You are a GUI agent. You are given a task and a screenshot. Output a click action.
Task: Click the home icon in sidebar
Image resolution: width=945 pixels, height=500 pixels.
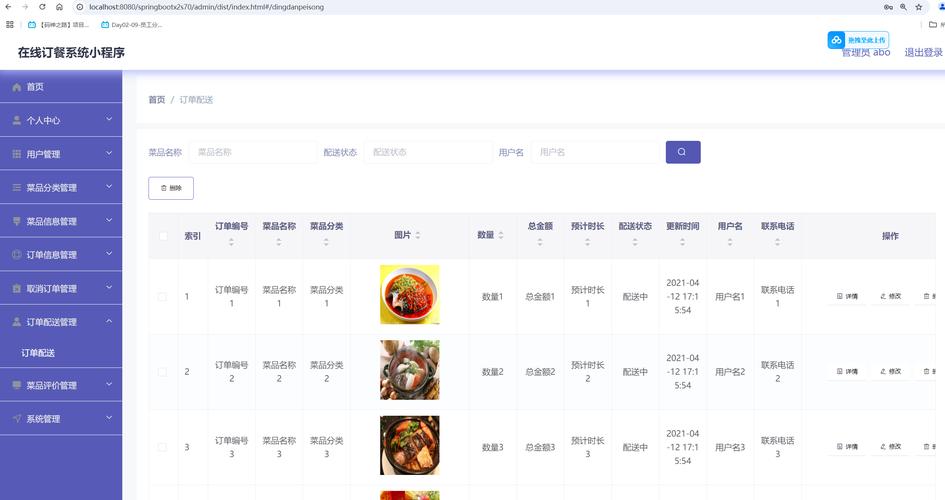[x=17, y=87]
